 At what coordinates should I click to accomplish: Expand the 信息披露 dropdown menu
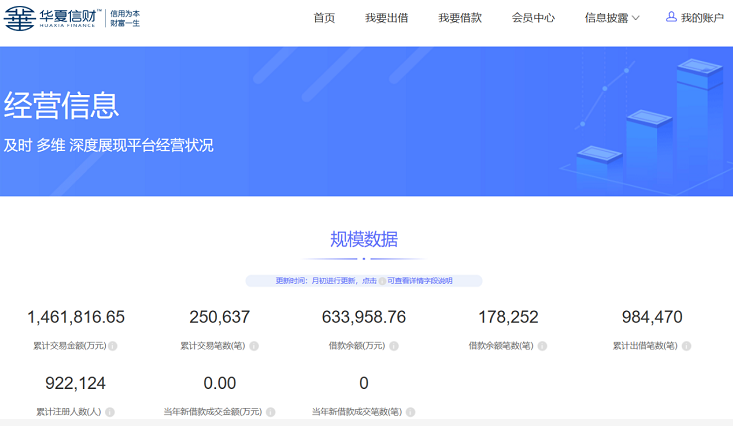tap(612, 18)
